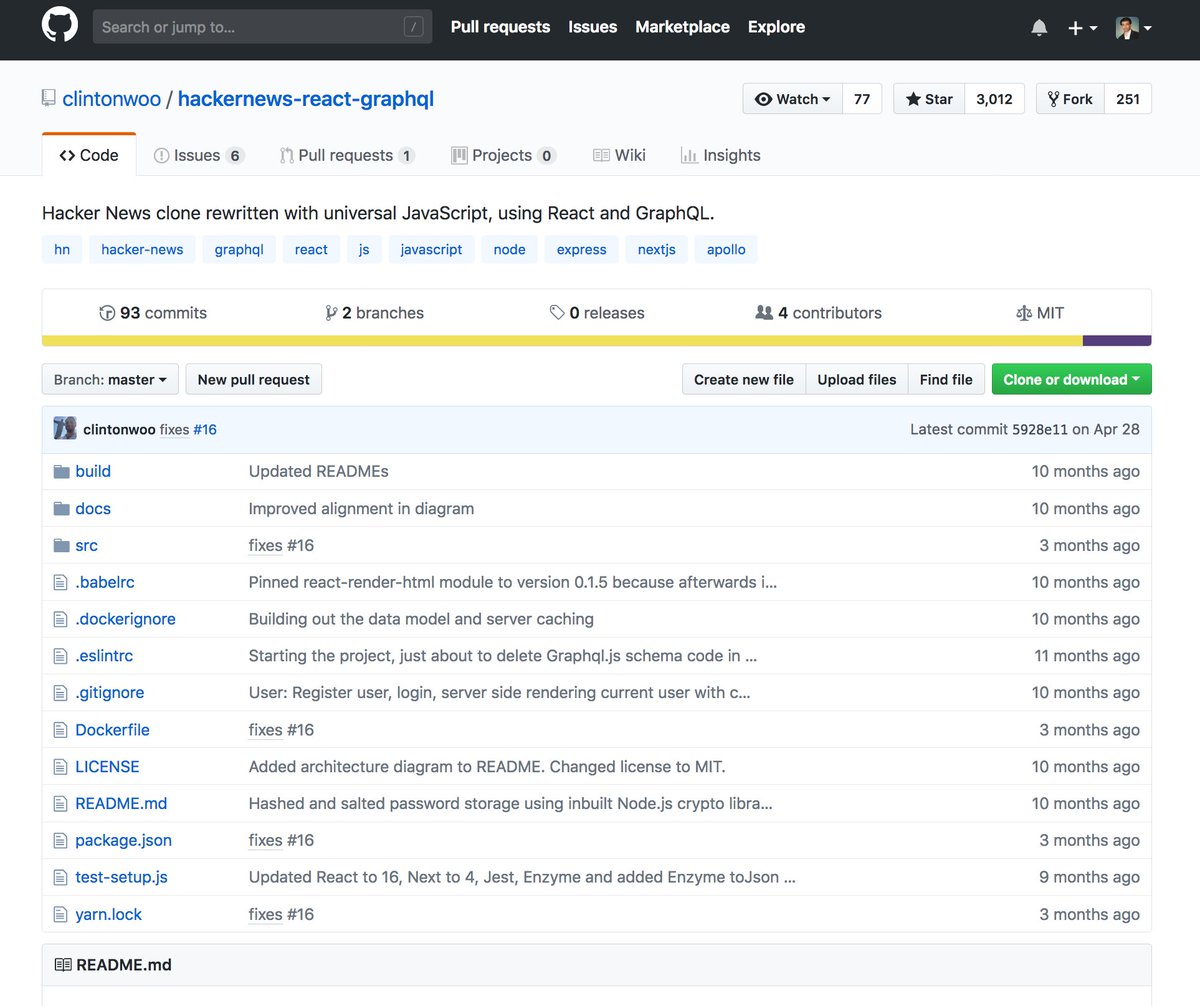The width and height of the screenshot is (1200, 1006).
Task: Open hackernews-react-graphql repository name link
Action: pos(306,99)
